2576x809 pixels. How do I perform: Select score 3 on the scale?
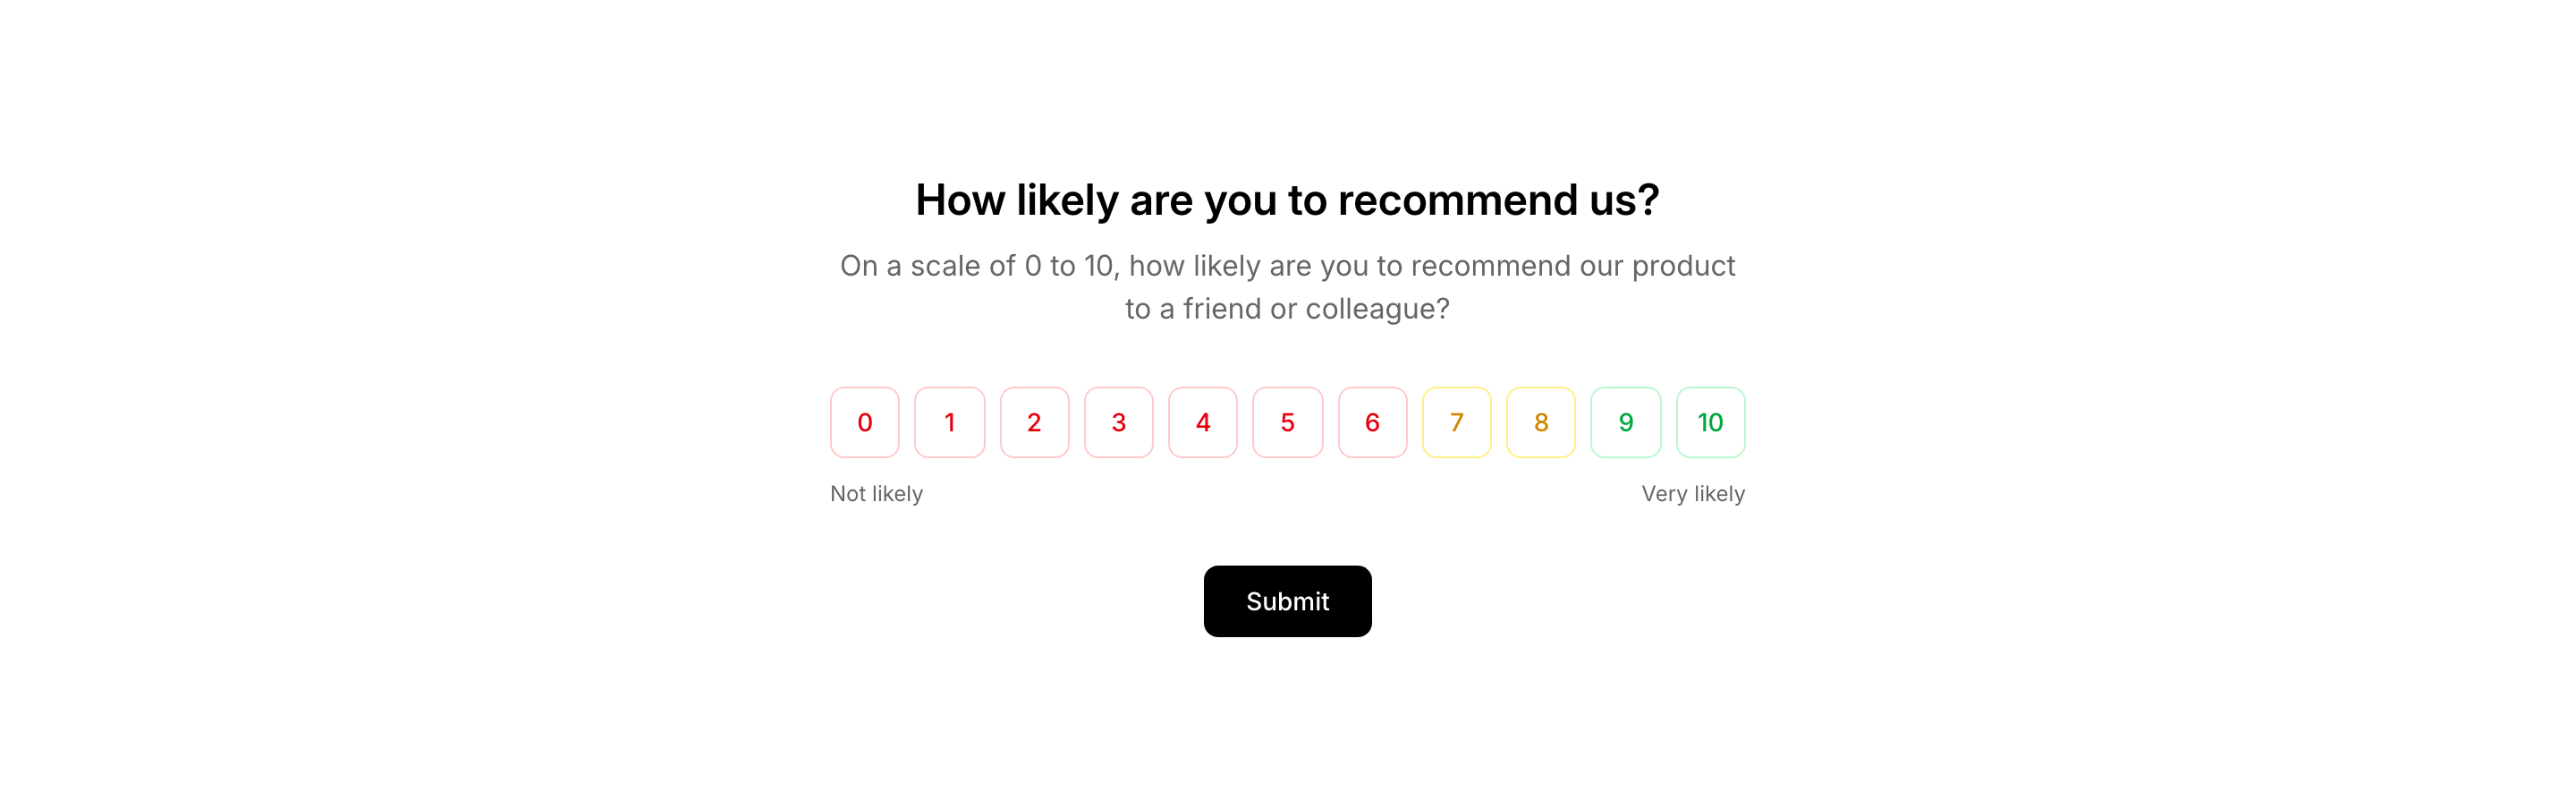point(1118,422)
